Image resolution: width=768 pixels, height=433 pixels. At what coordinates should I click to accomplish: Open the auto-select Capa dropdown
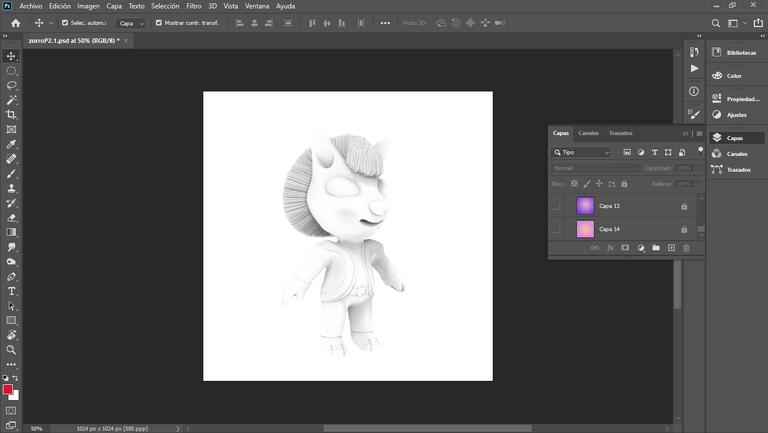tap(131, 23)
